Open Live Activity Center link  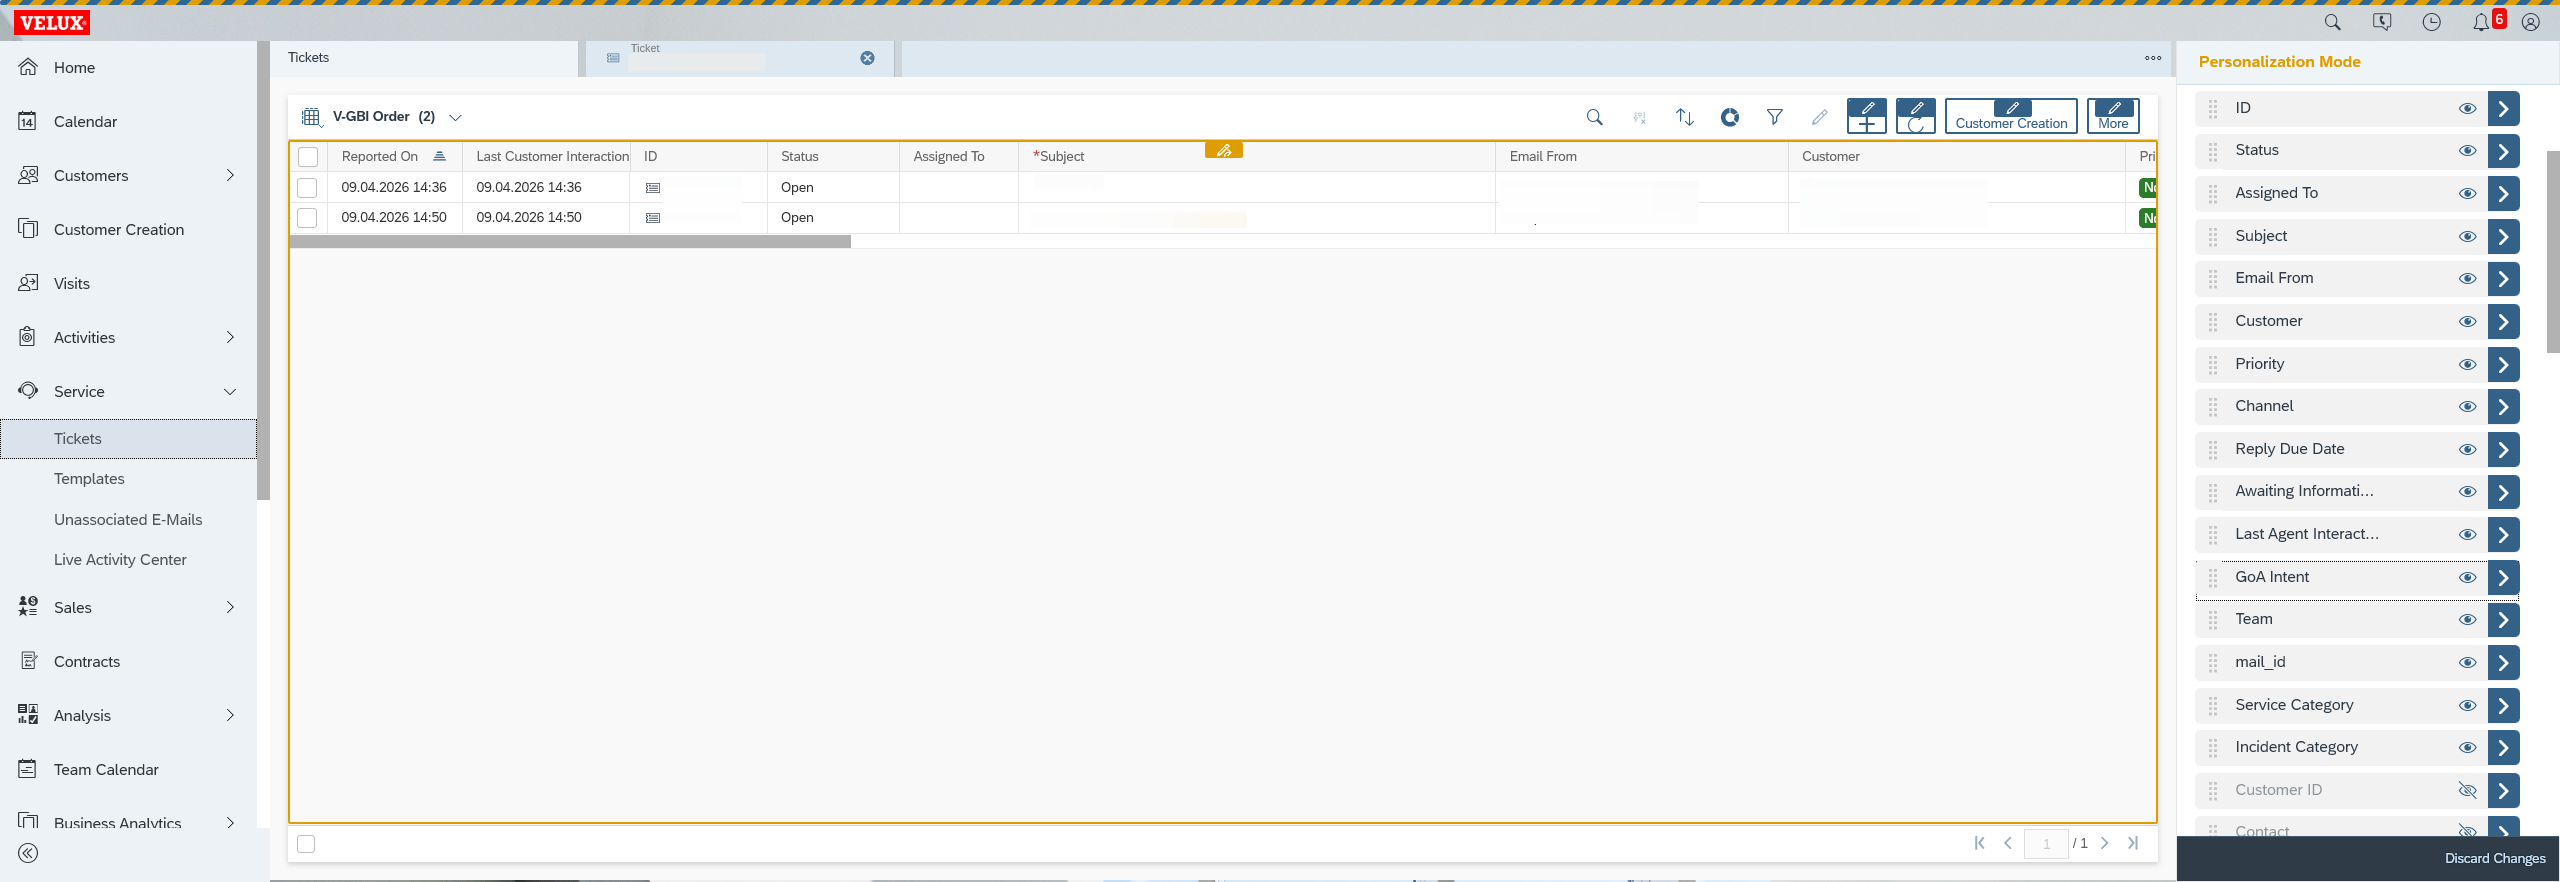(x=120, y=560)
